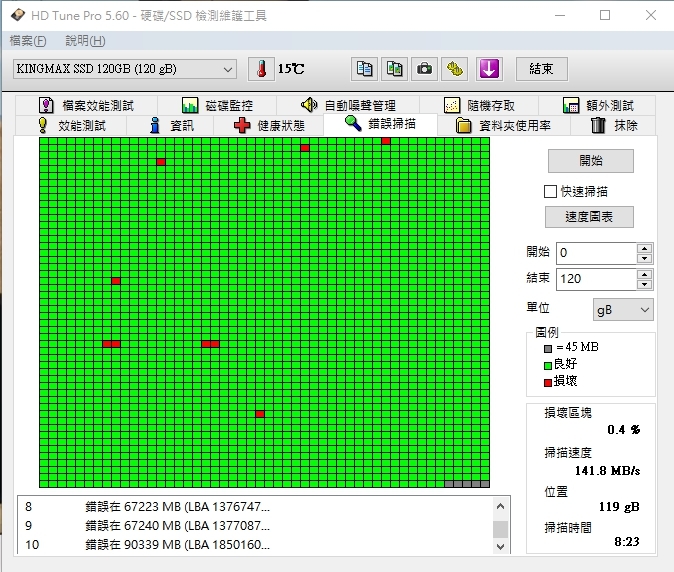This screenshot has height=572, width=674.
Task: Click the 開始 start value input field
Action: coord(597,253)
